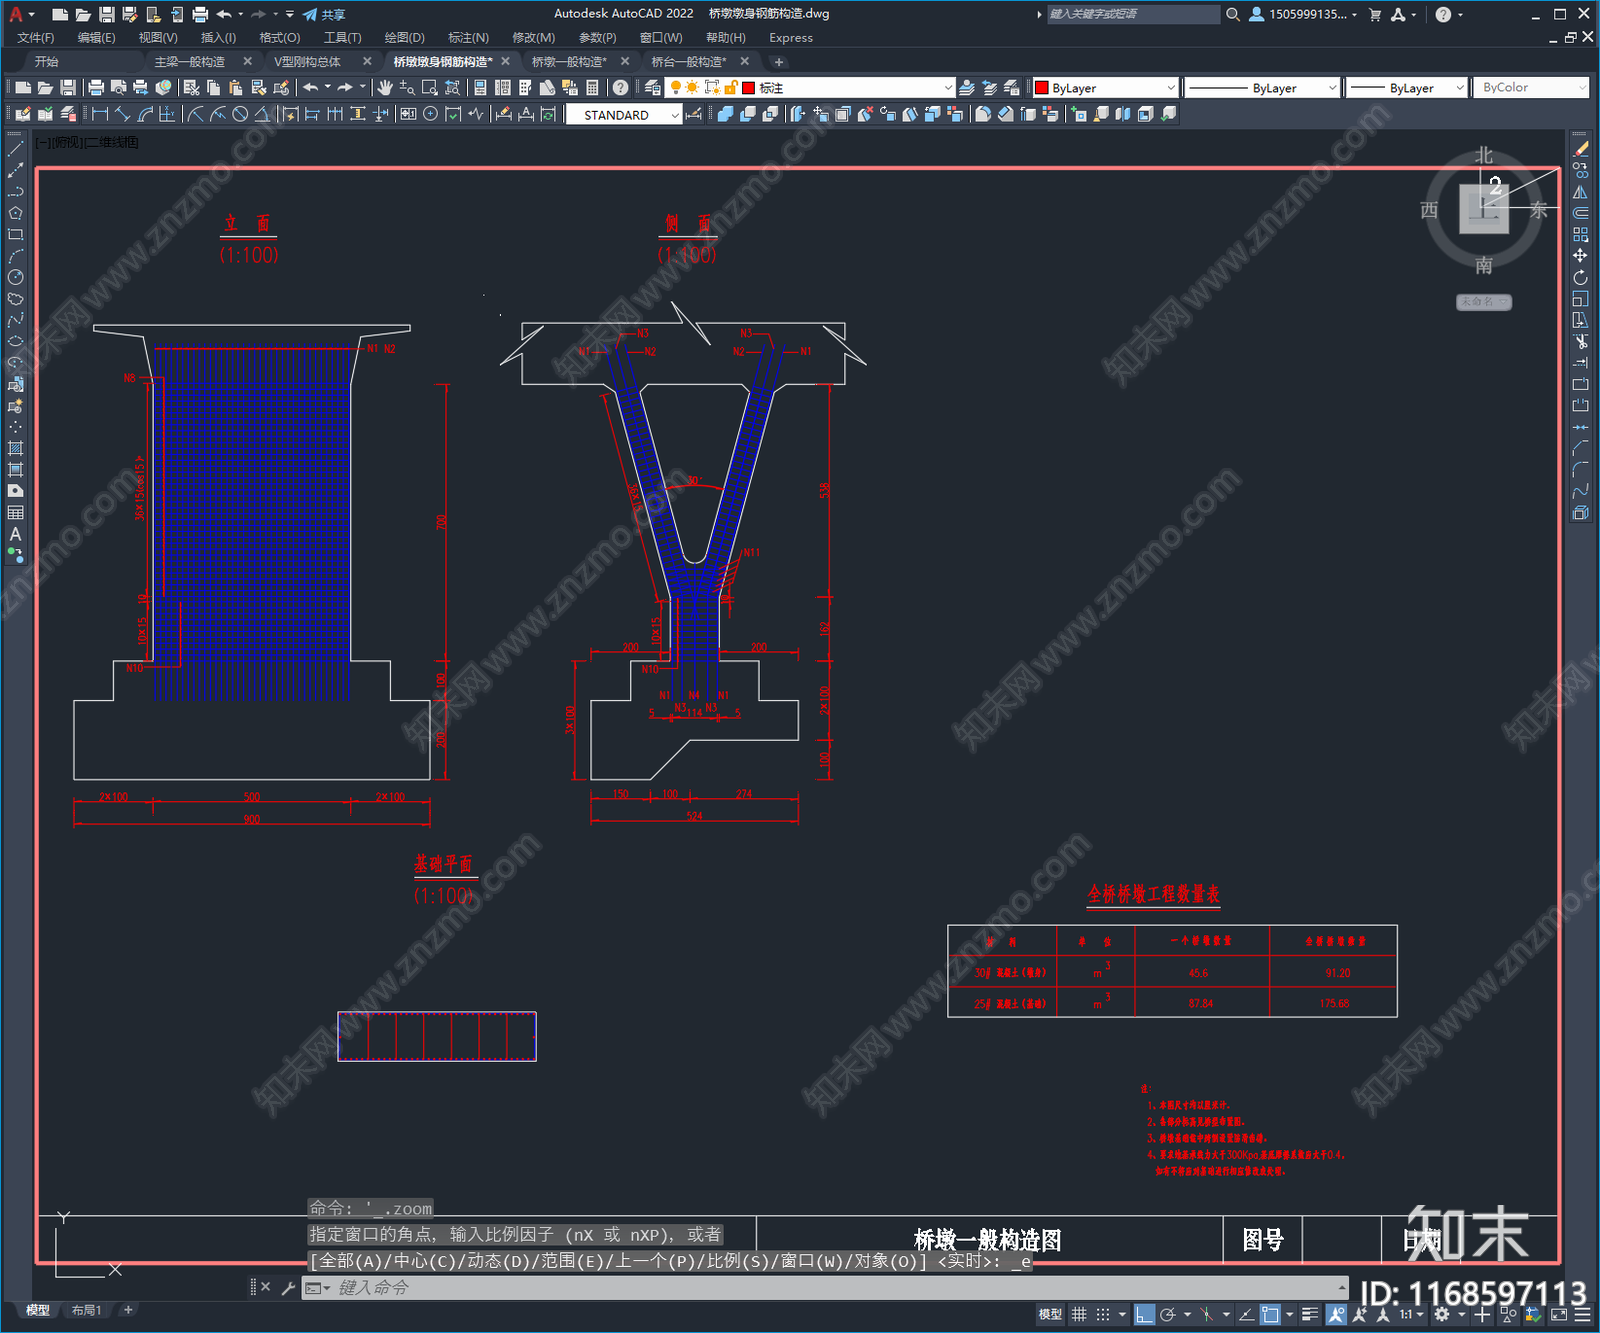Viewport: 1600px width, 1333px height.
Task: Click the Pan hand tool
Action: coord(385,88)
